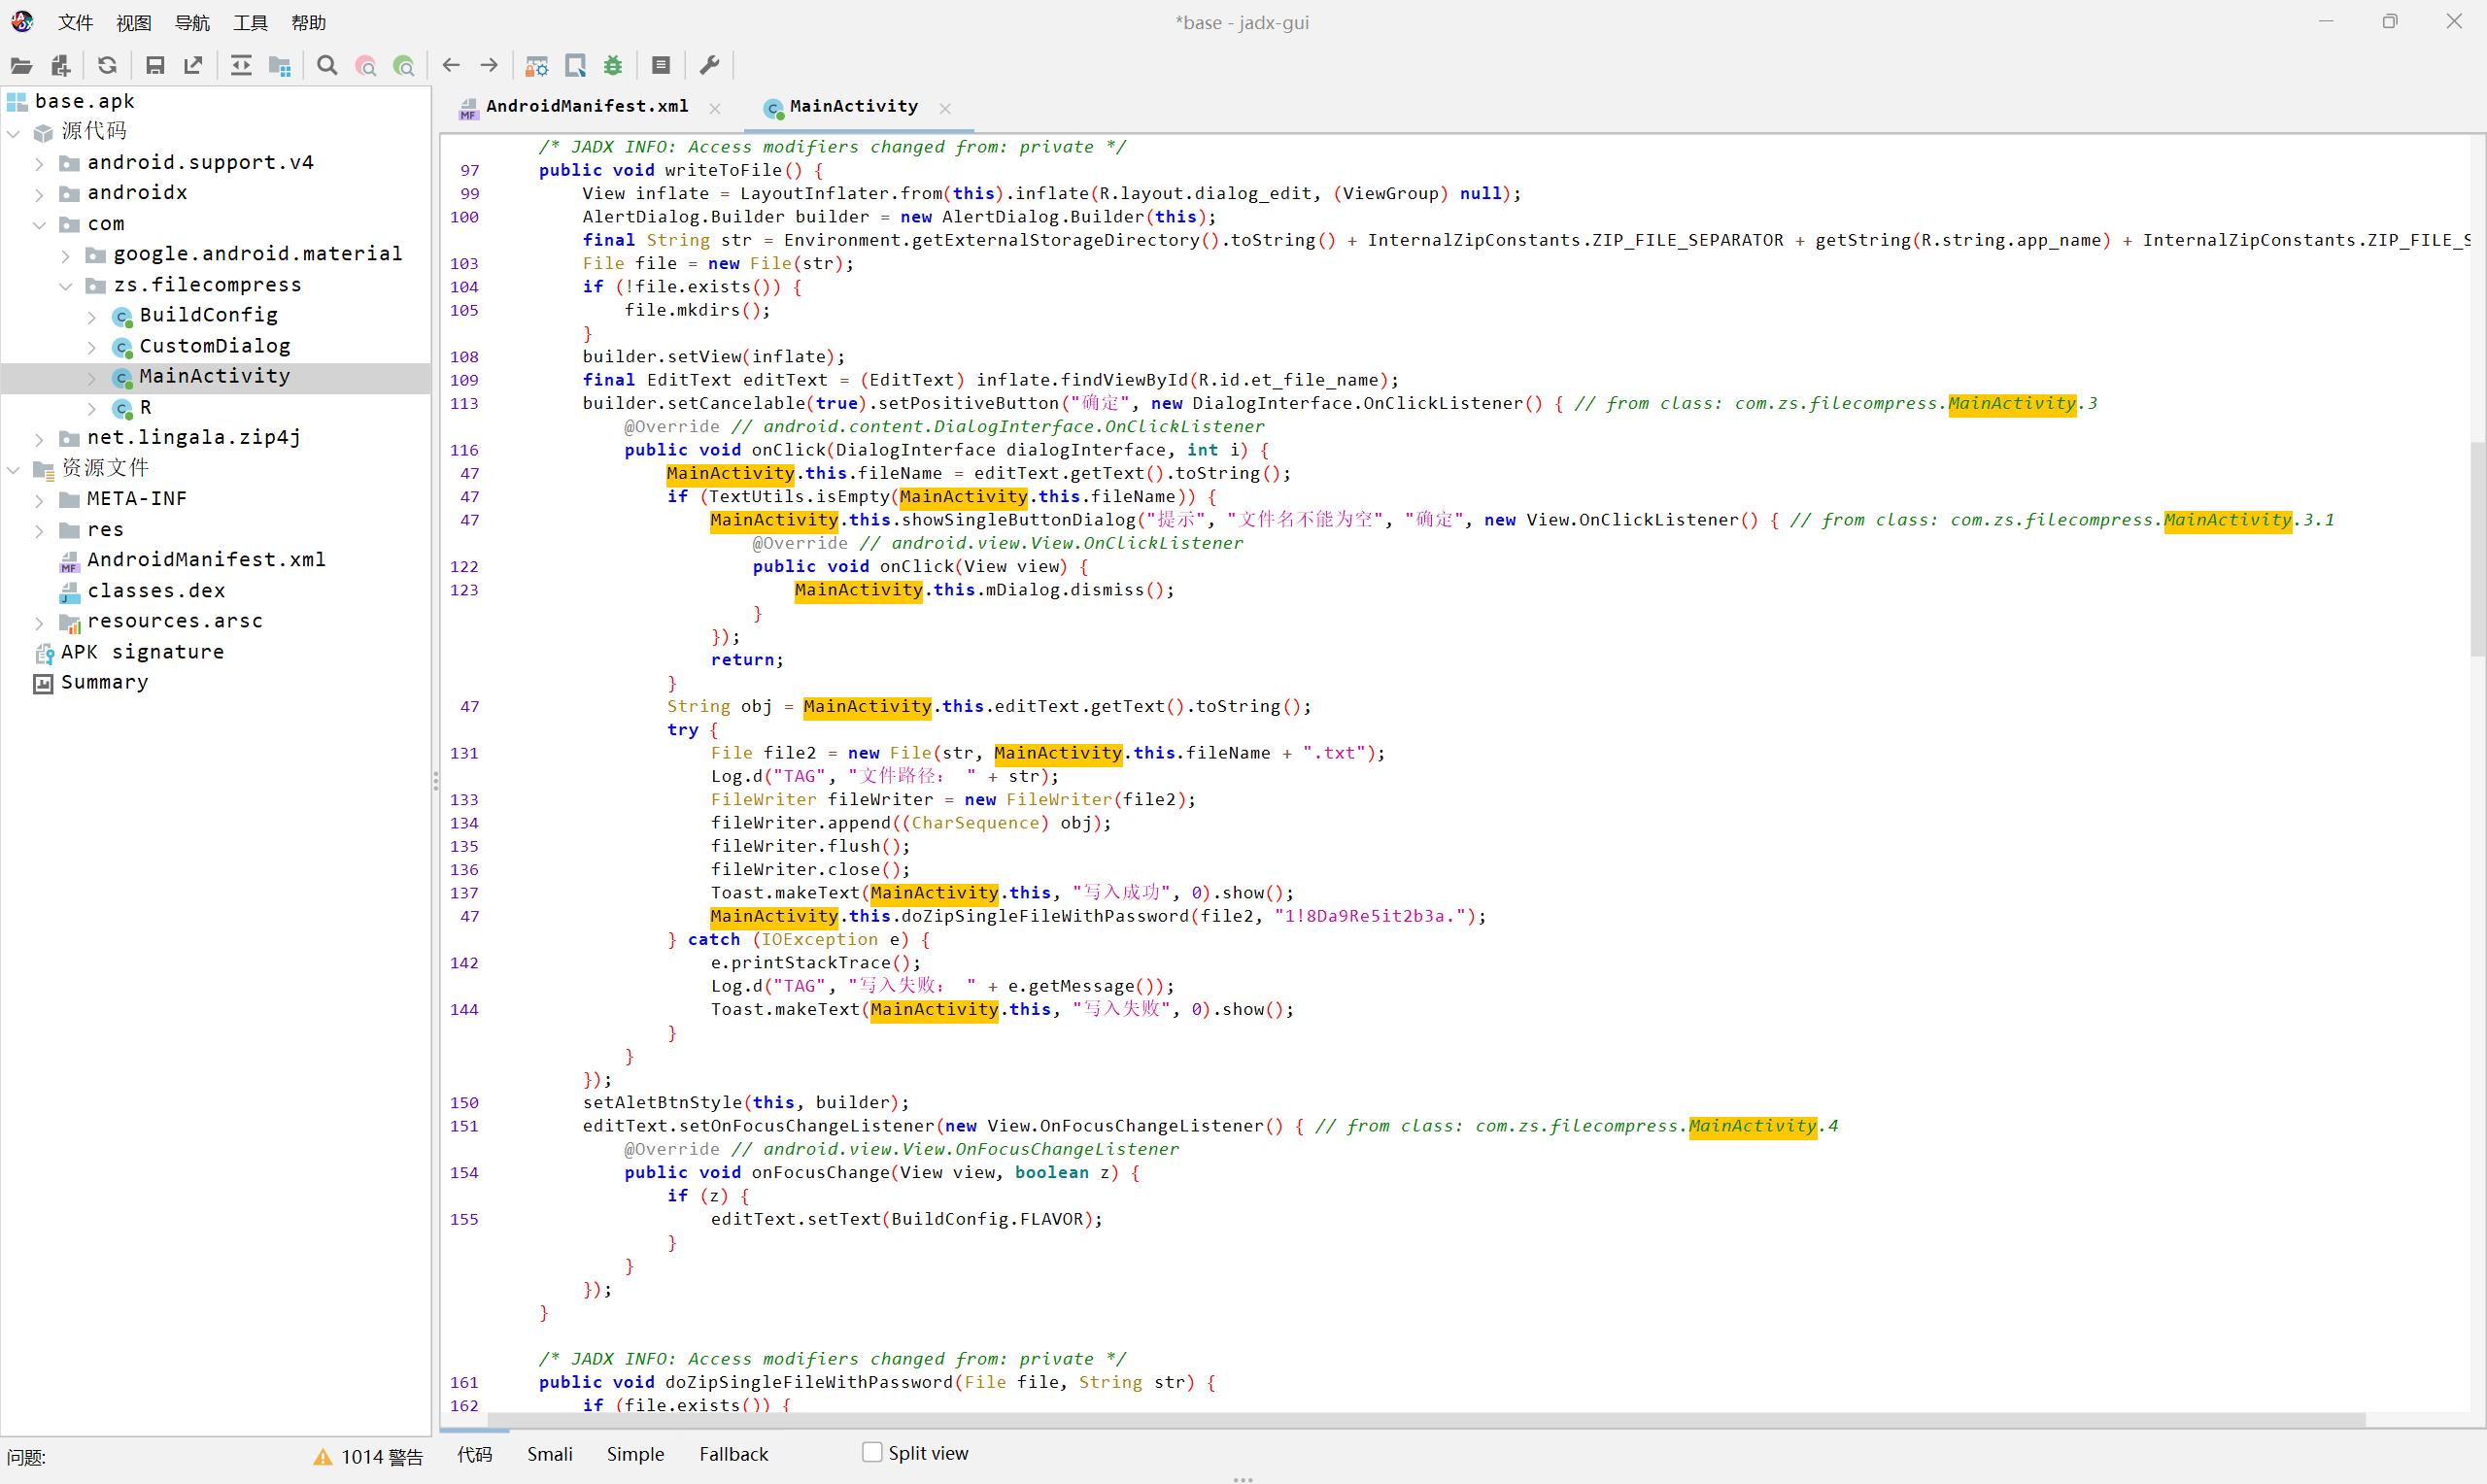
Task: Click the warning triangle icon in status bar
Action: tap(322, 1457)
